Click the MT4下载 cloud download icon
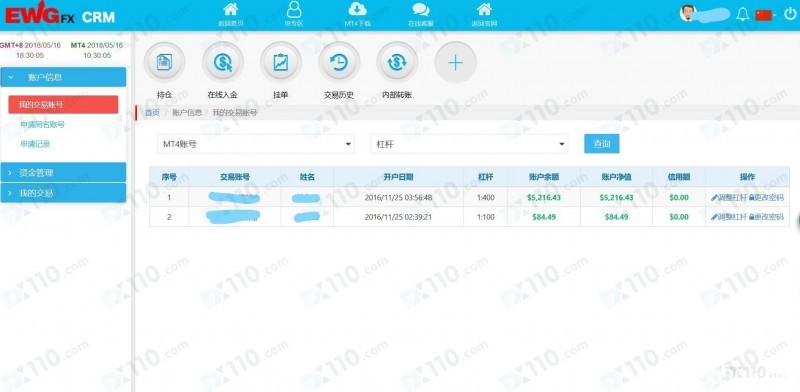 tap(357, 9)
